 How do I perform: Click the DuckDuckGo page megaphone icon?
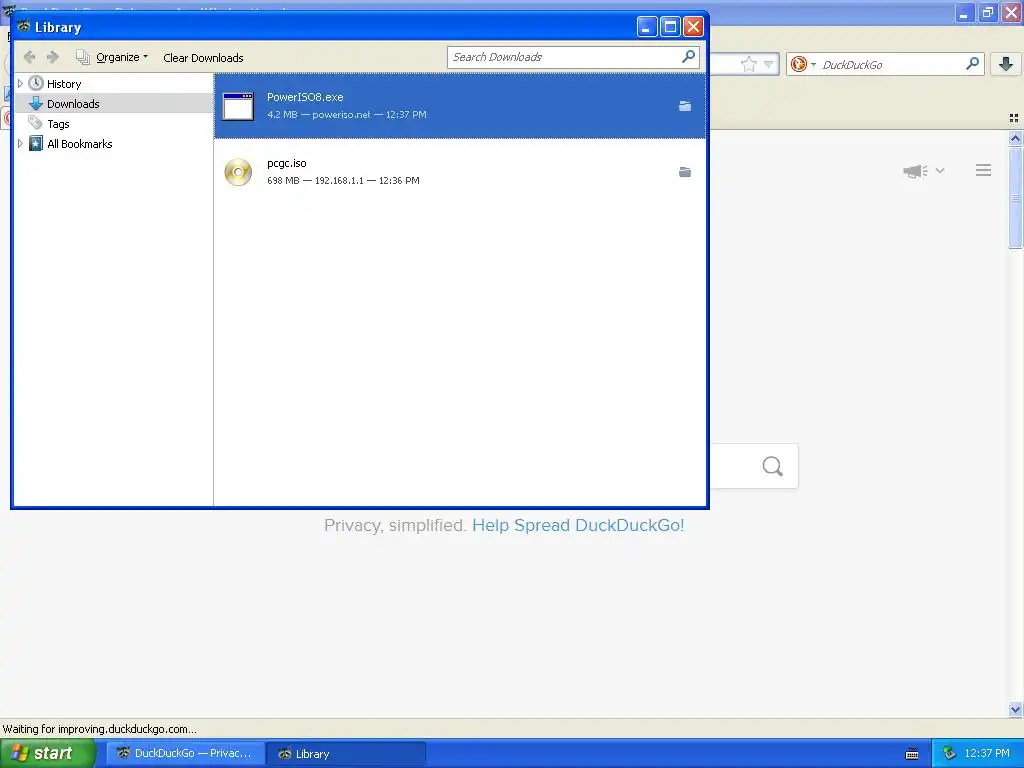coord(915,171)
